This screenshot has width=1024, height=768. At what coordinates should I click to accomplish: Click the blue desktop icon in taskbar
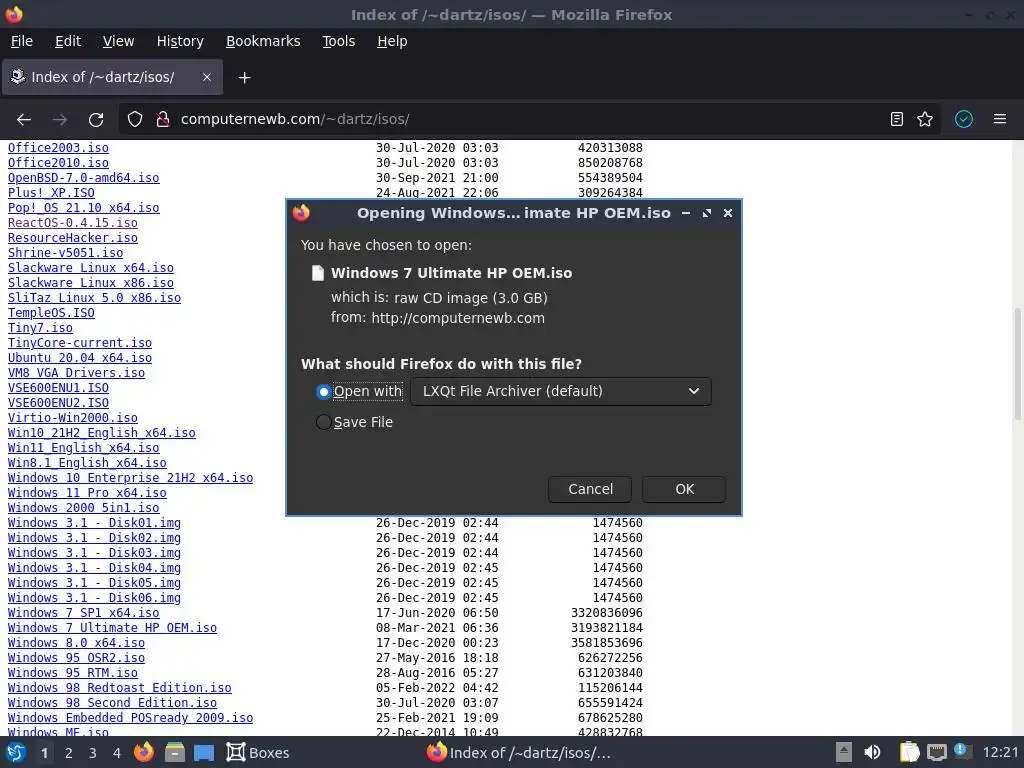[204, 753]
